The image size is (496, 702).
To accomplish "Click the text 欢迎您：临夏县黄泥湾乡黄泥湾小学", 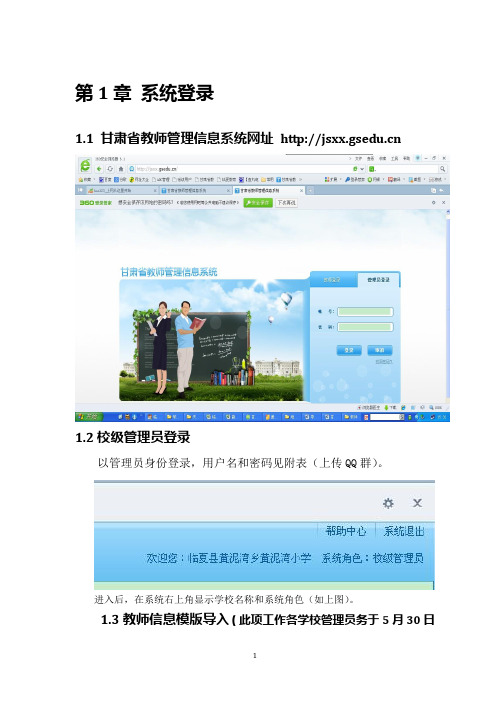I will point(229,558).
